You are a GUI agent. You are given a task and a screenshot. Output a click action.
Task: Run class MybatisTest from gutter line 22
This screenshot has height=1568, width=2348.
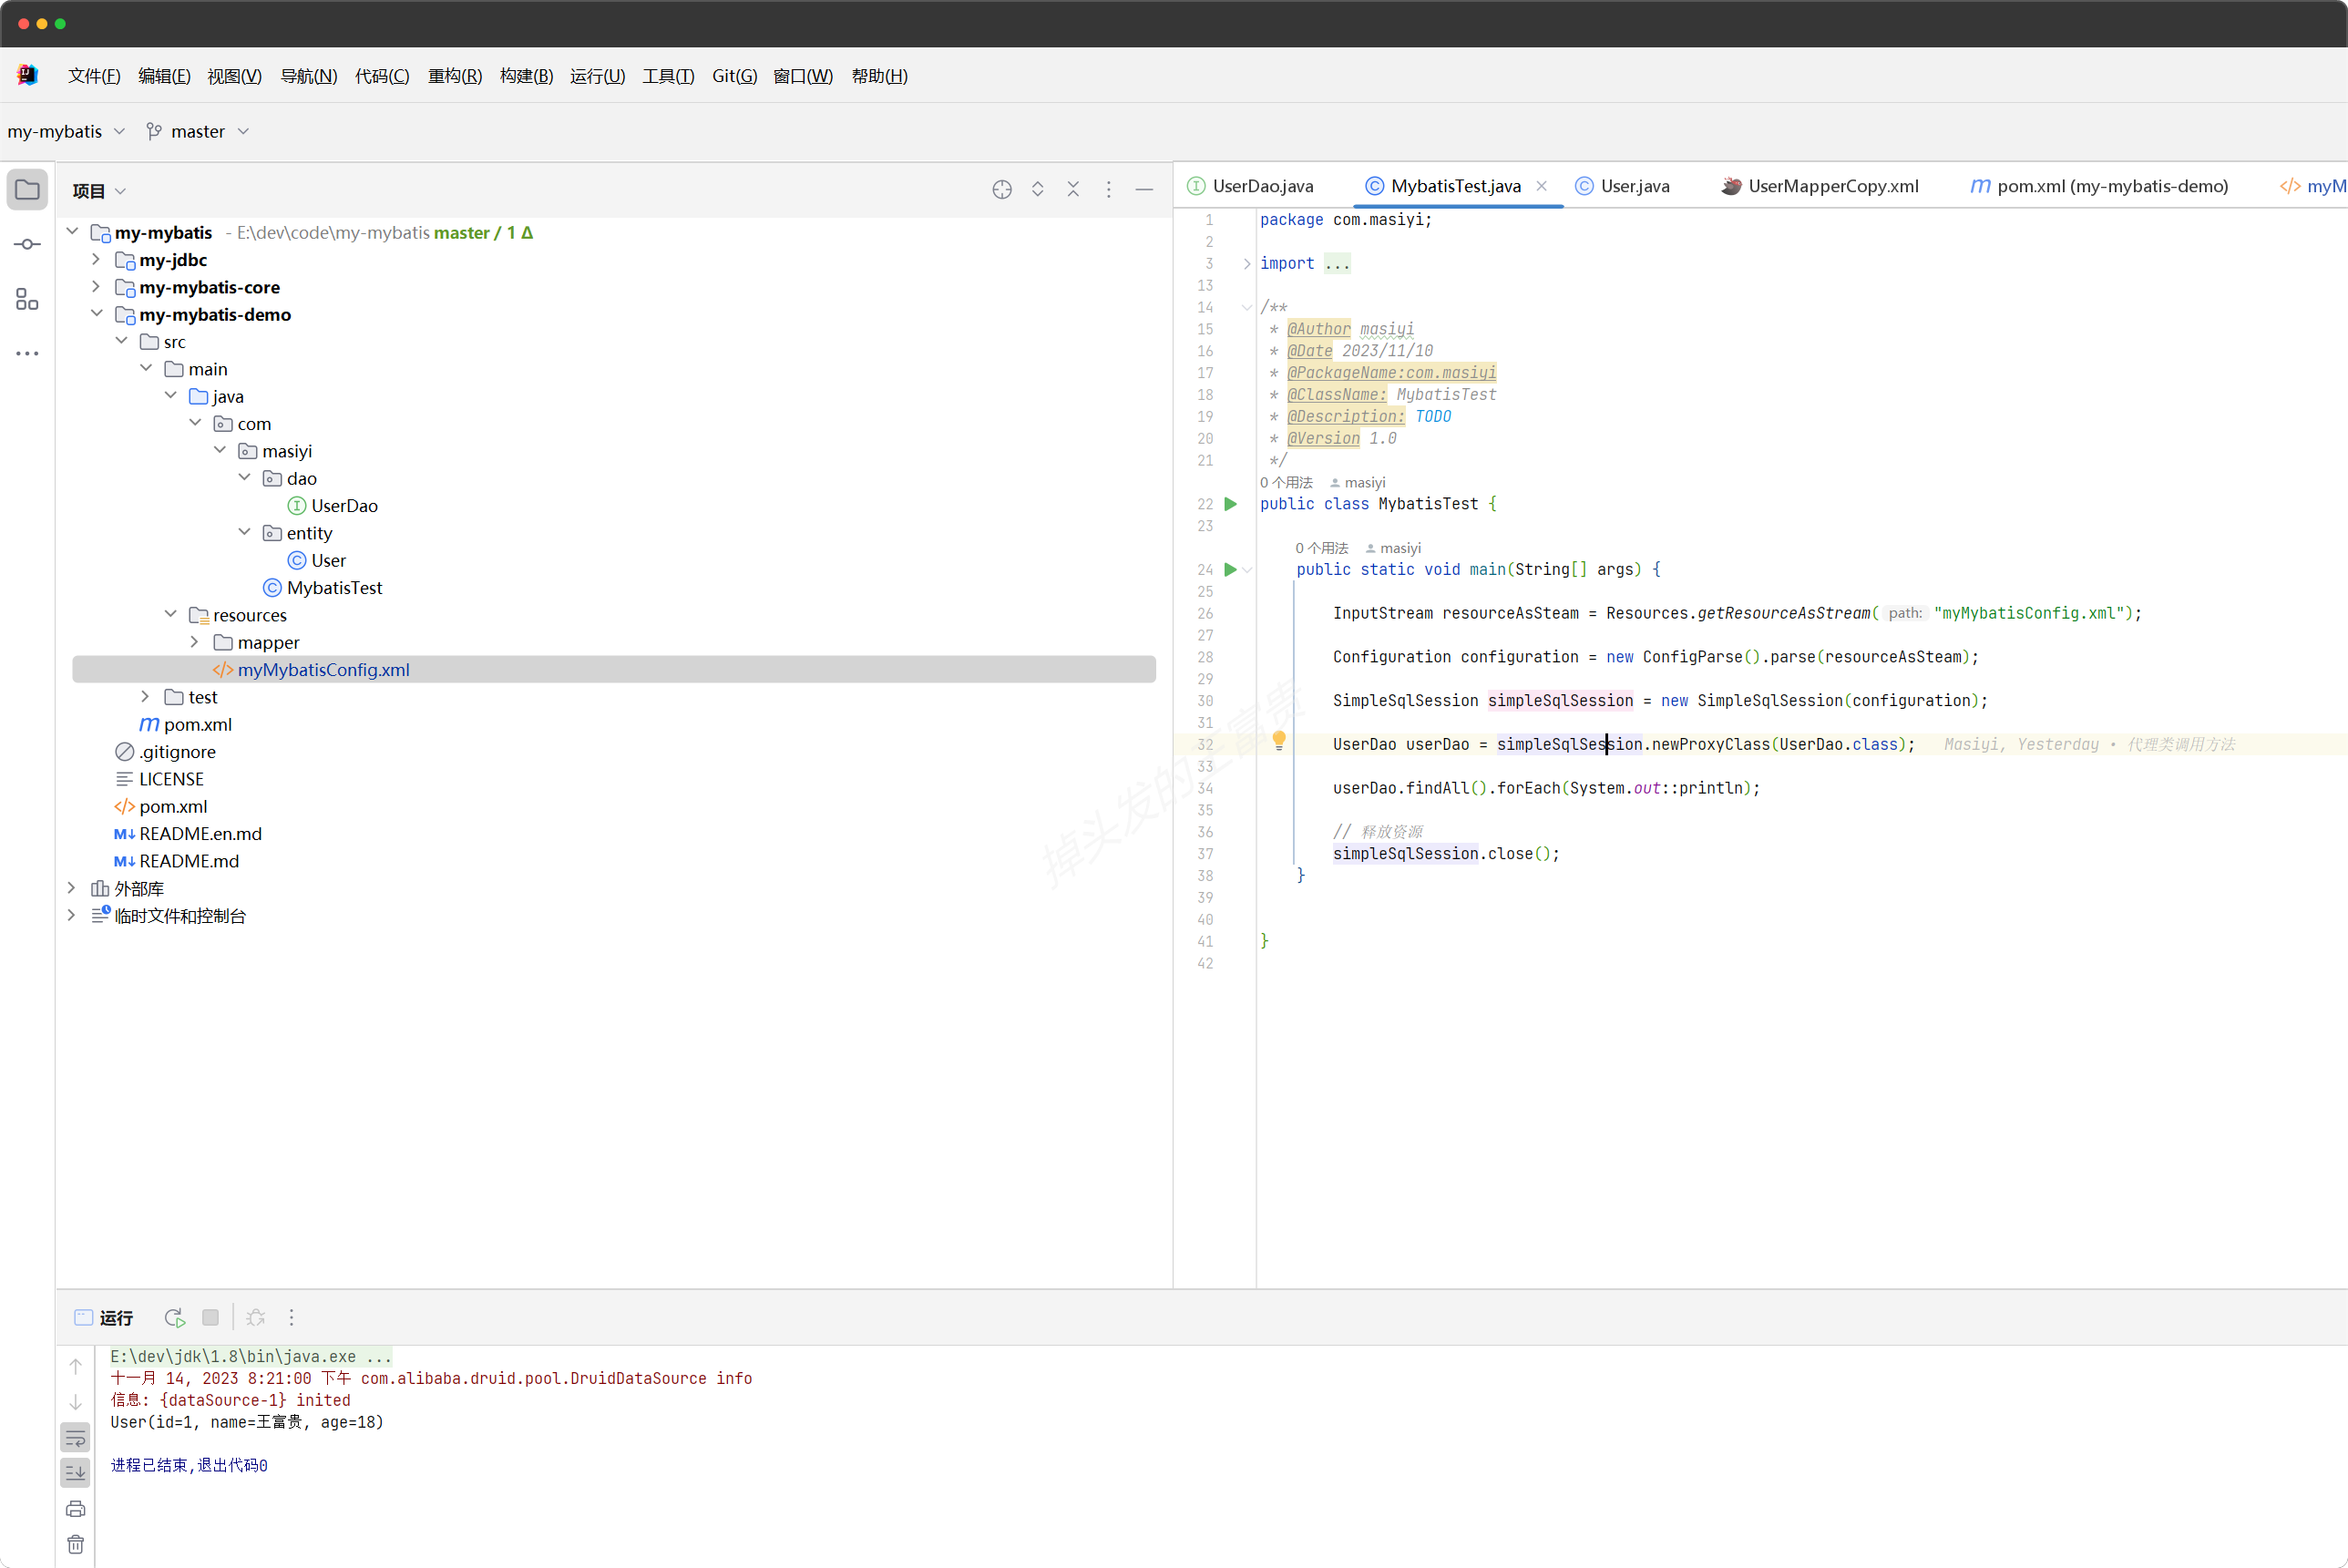coord(1231,504)
